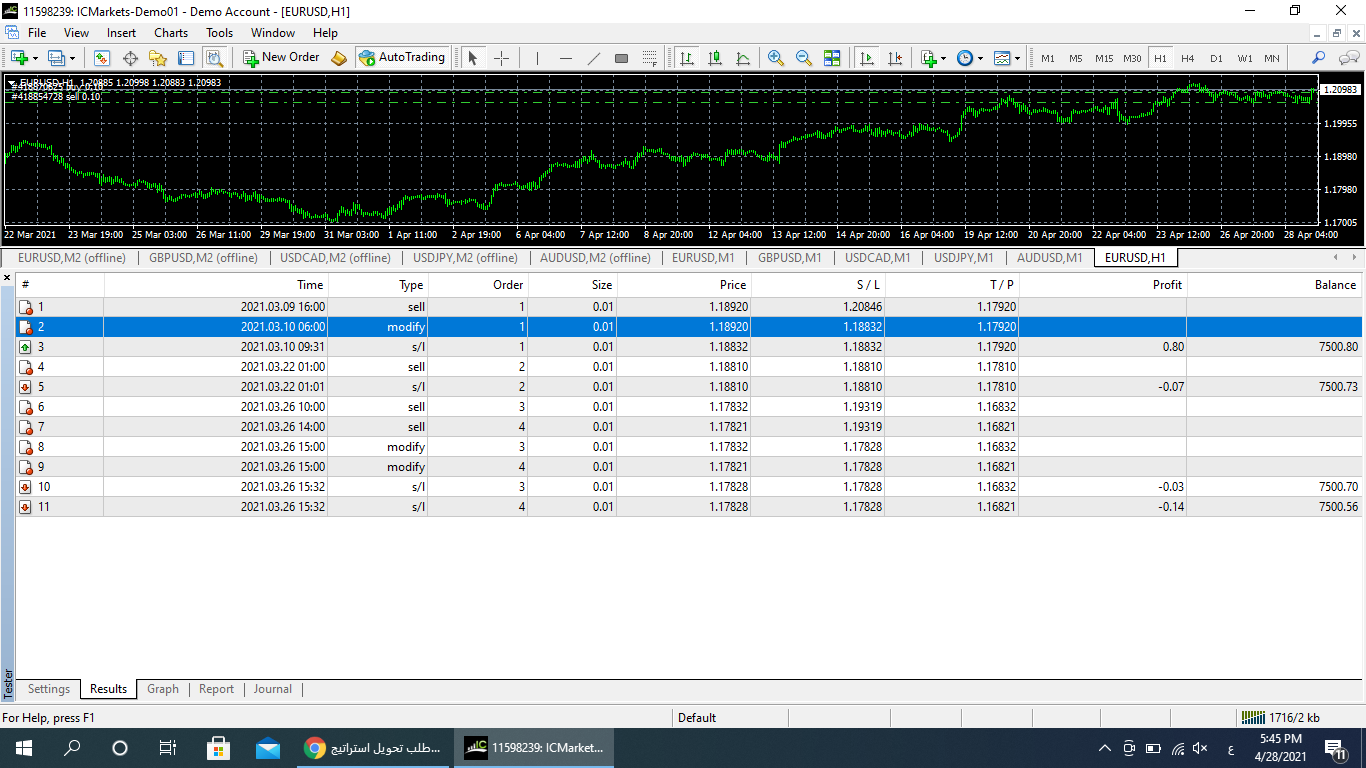Open the Charts menu
The height and width of the screenshot is (768, 1366).
[171, 32]
